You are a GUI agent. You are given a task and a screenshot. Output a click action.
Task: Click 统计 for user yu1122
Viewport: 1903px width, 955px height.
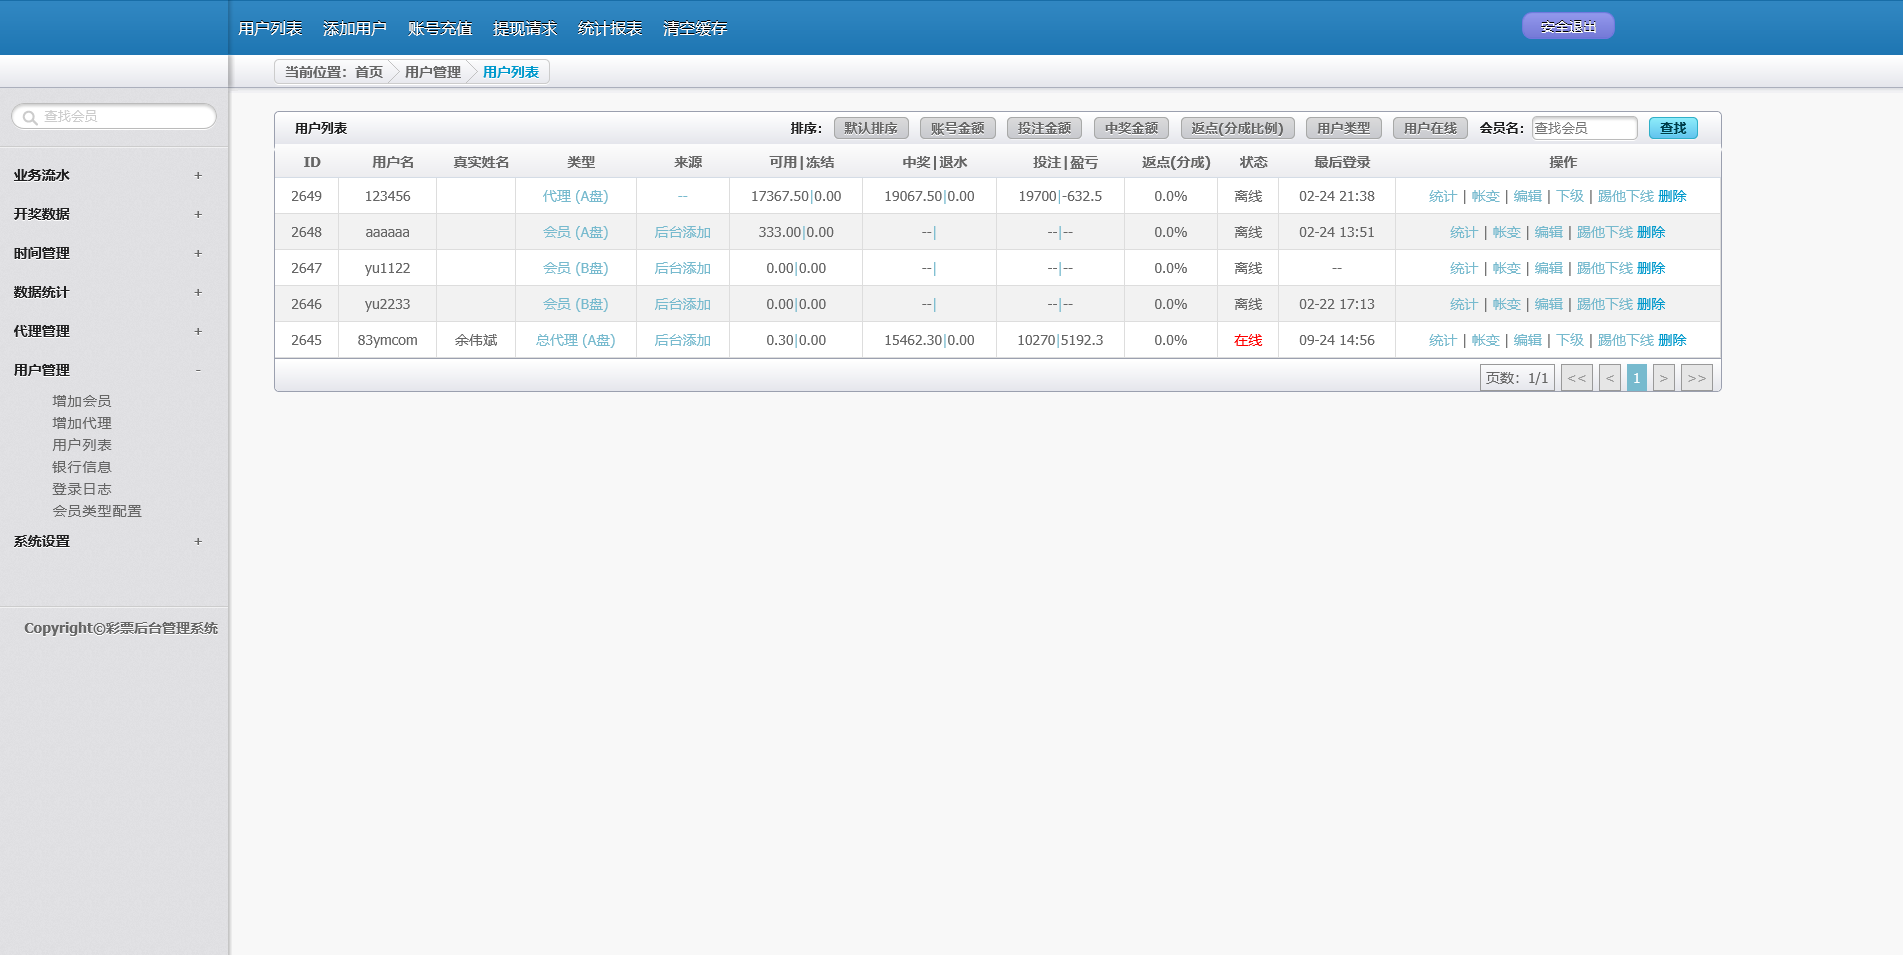click(1464, 268)
